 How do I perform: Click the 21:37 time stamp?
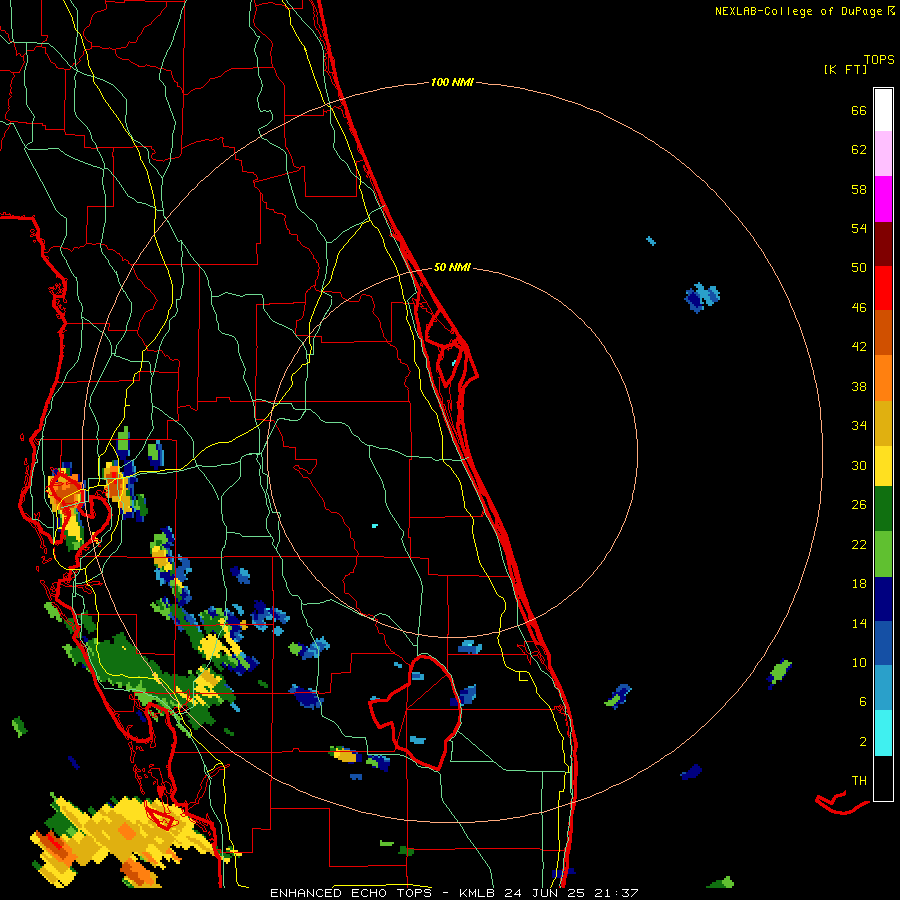pyautogui.click(x=615, y=893)
